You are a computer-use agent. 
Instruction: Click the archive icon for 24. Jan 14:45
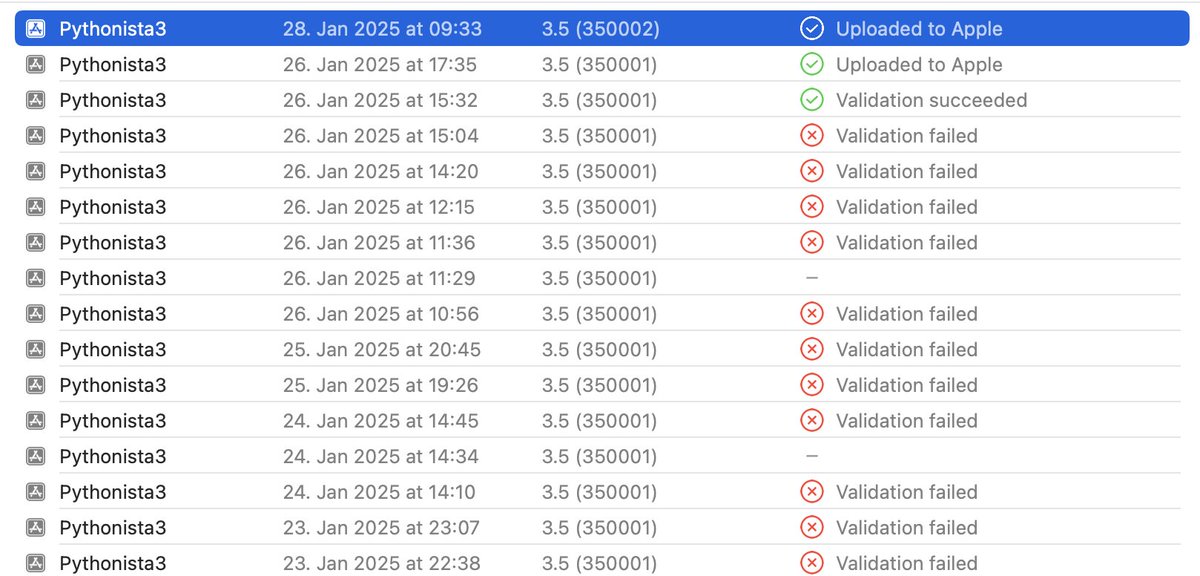tap(35, 421)
